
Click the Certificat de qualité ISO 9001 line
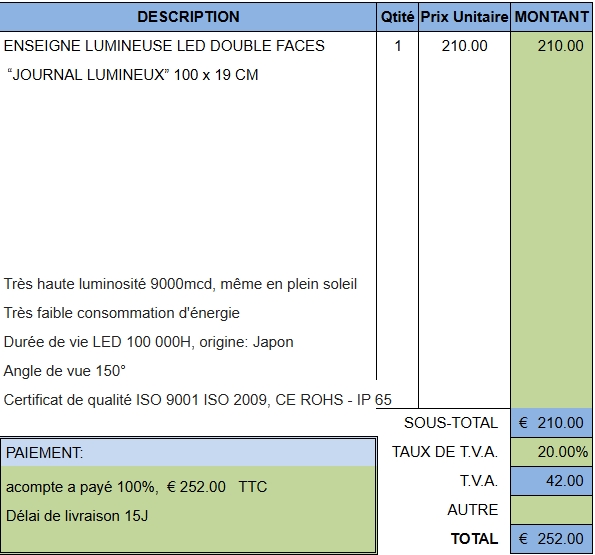[x=197, y=400]
